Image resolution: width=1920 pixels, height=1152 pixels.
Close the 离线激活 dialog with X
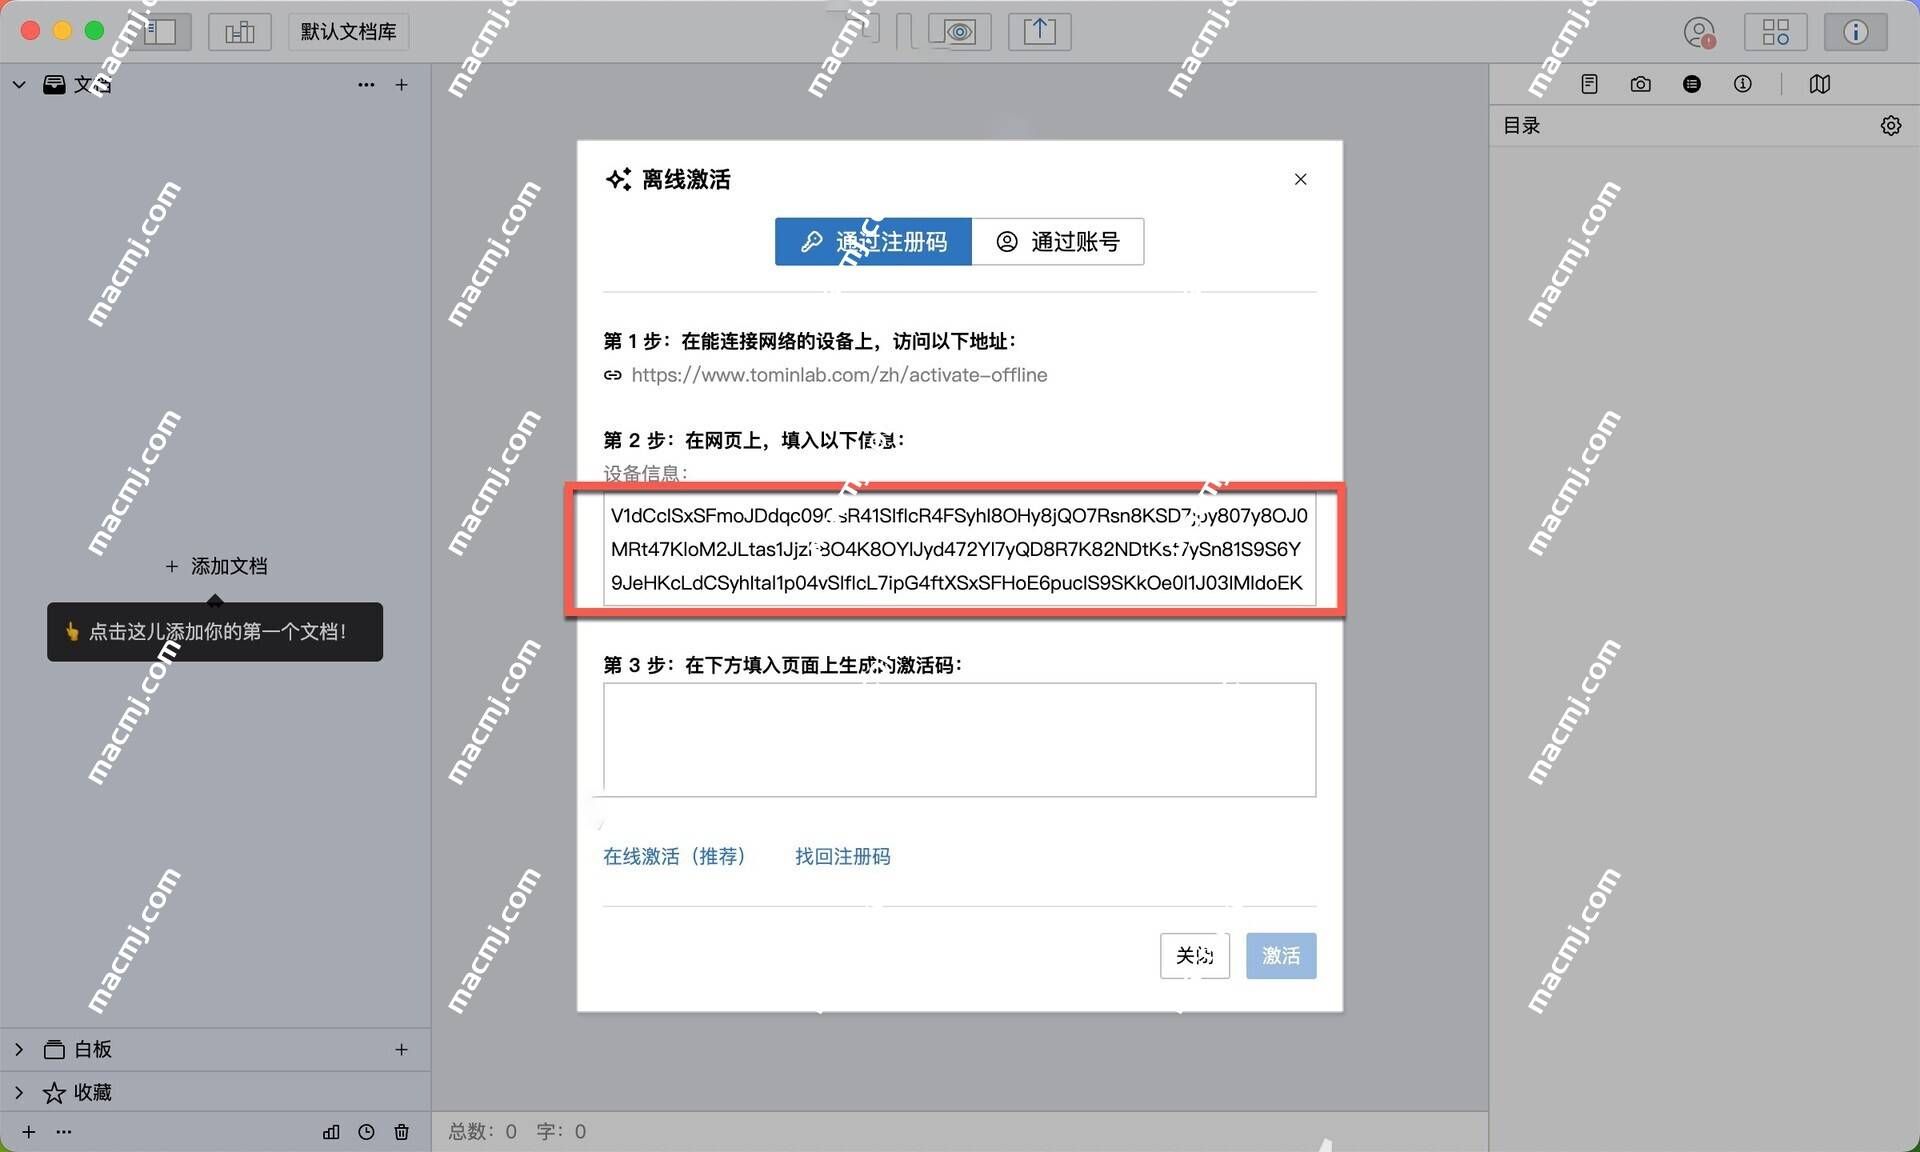point(1300,179)
